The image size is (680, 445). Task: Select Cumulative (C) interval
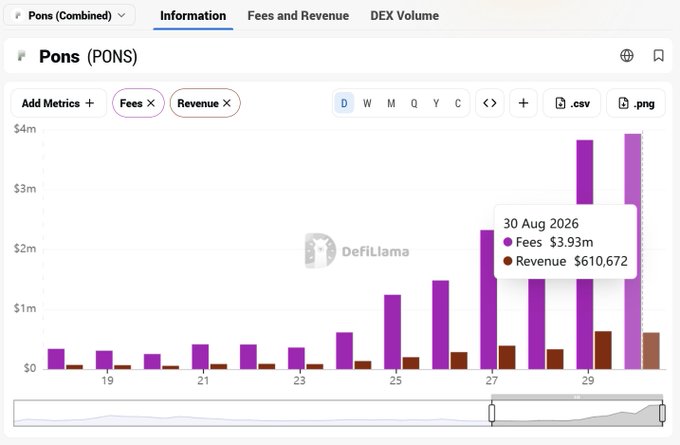click(x=458, y=103)
